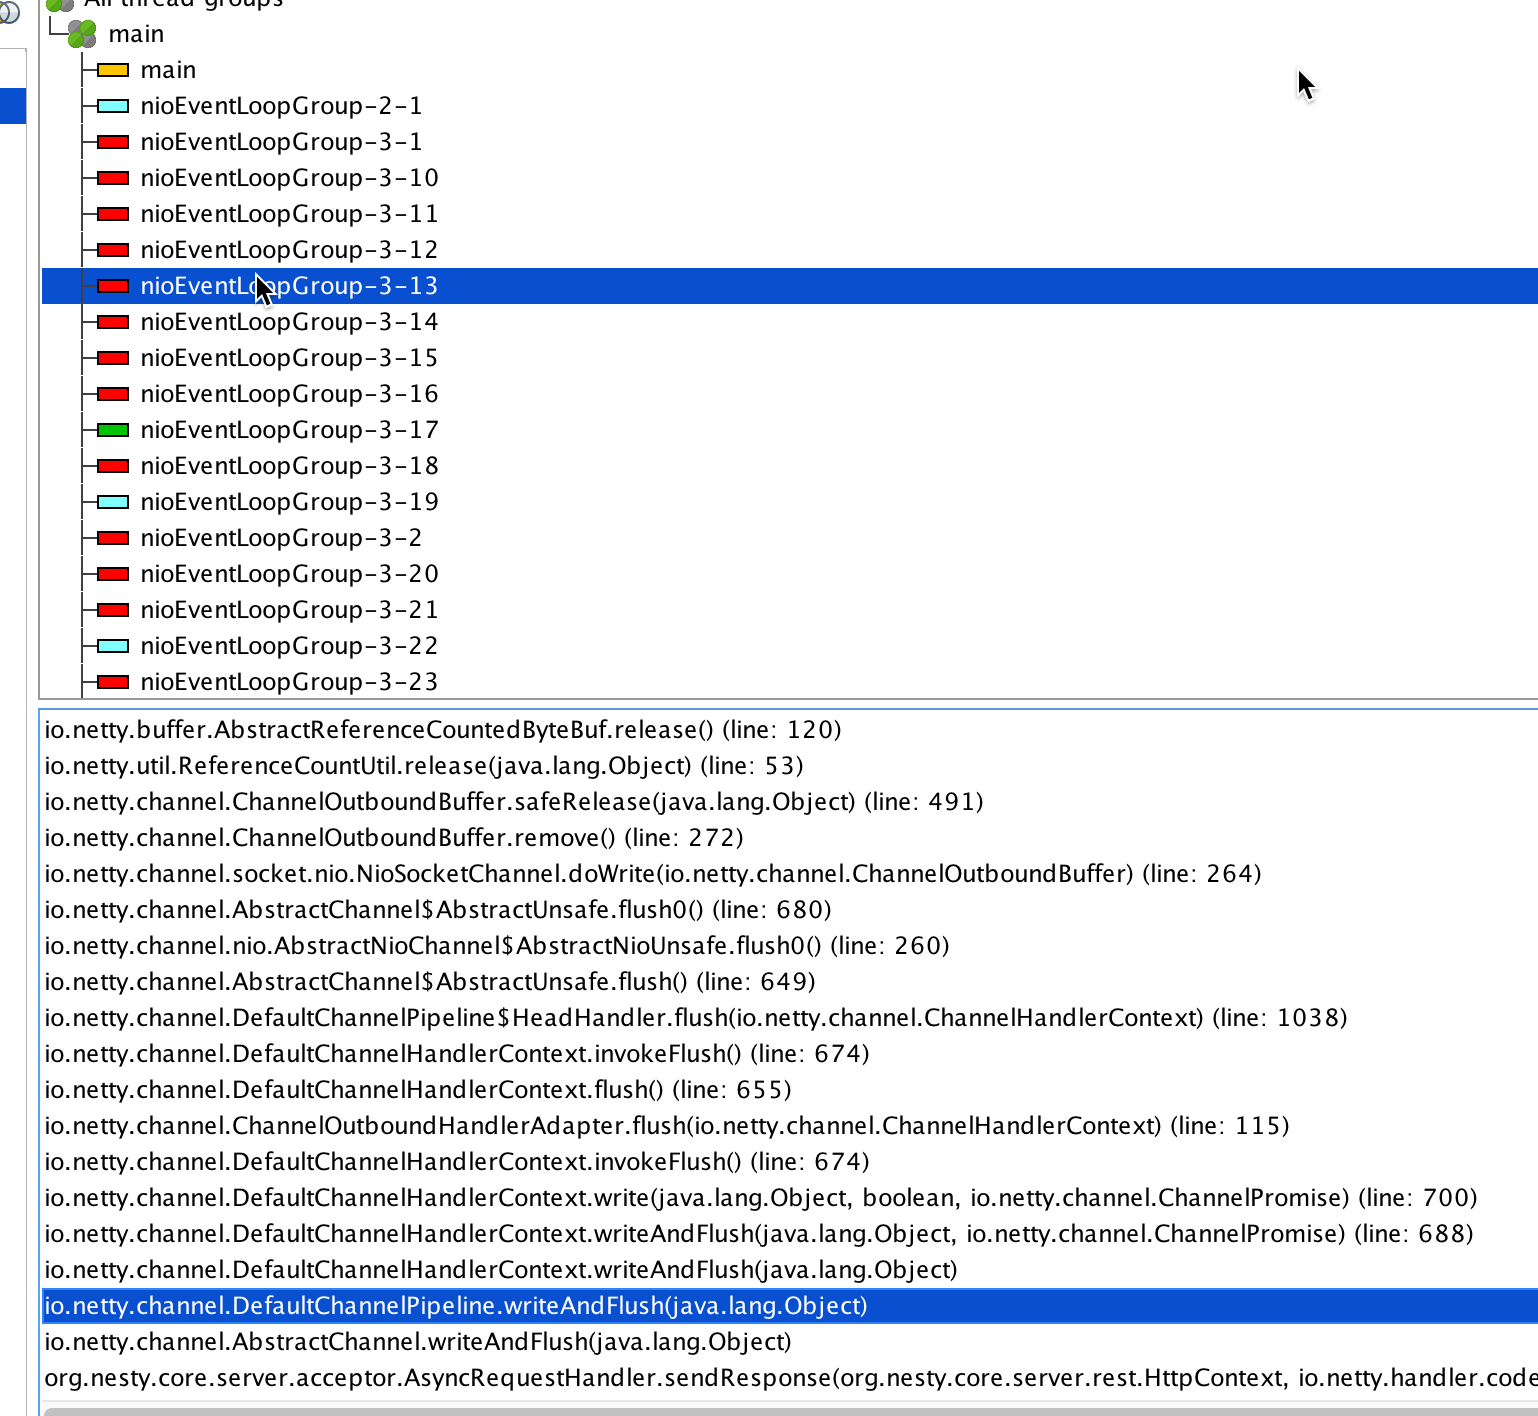
Task: Click the red icon of nioEventLoopGroup-3-14
Action: coord(113,322)
